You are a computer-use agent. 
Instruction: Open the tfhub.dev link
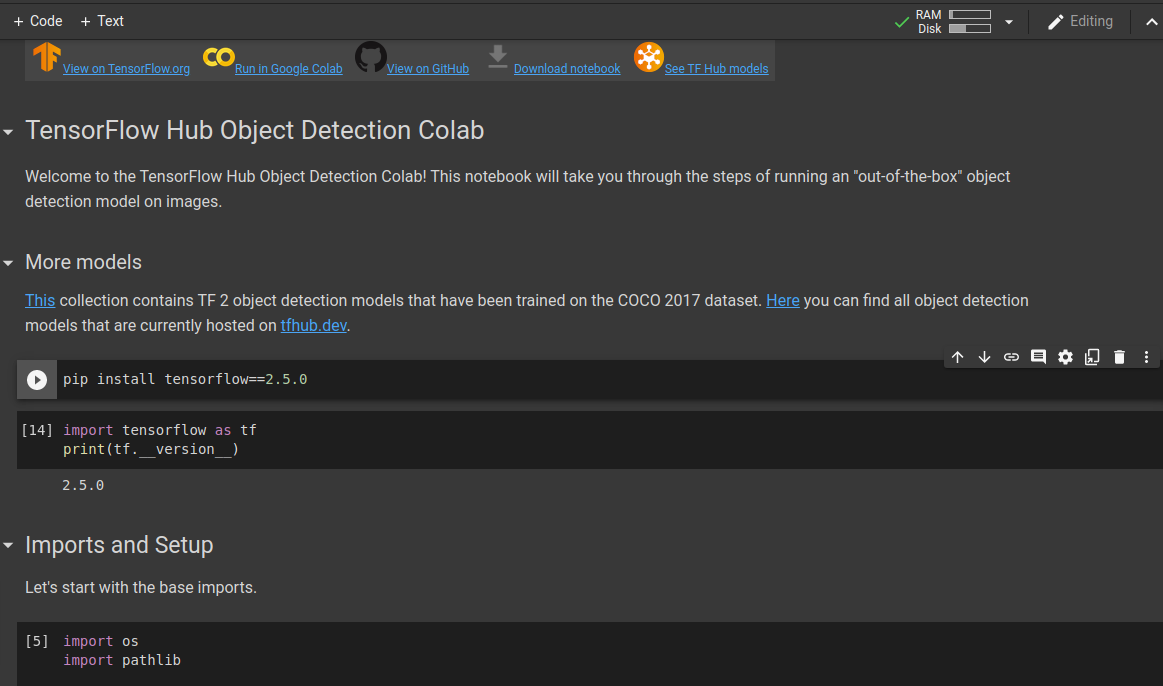click(x=316, y=325)
